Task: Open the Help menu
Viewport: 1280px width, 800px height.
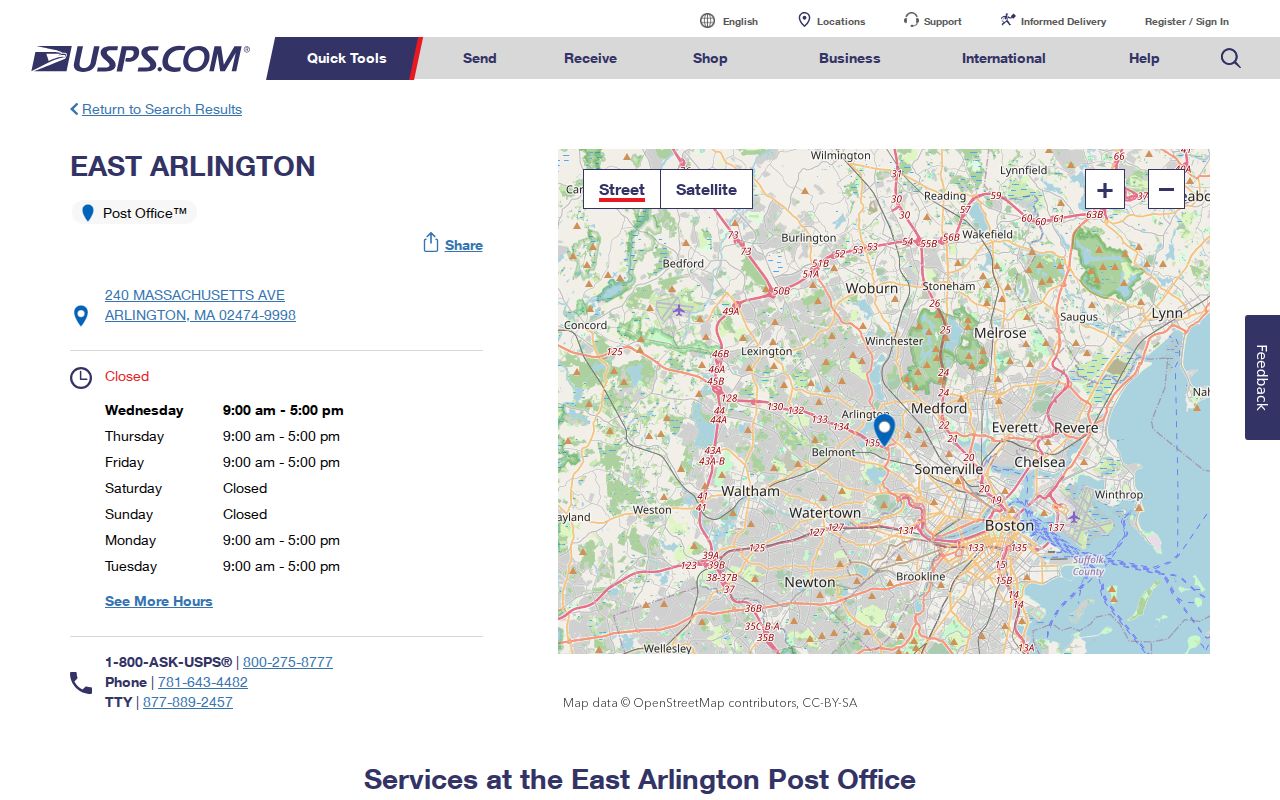Action: click(x=1144, y=58)
